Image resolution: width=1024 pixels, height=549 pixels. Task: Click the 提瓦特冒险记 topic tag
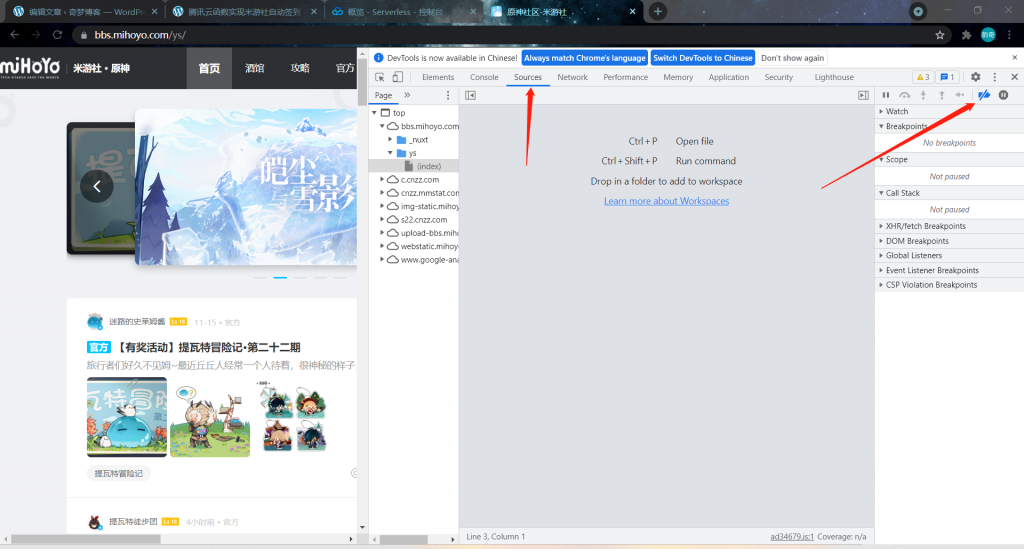click(118, 473)
